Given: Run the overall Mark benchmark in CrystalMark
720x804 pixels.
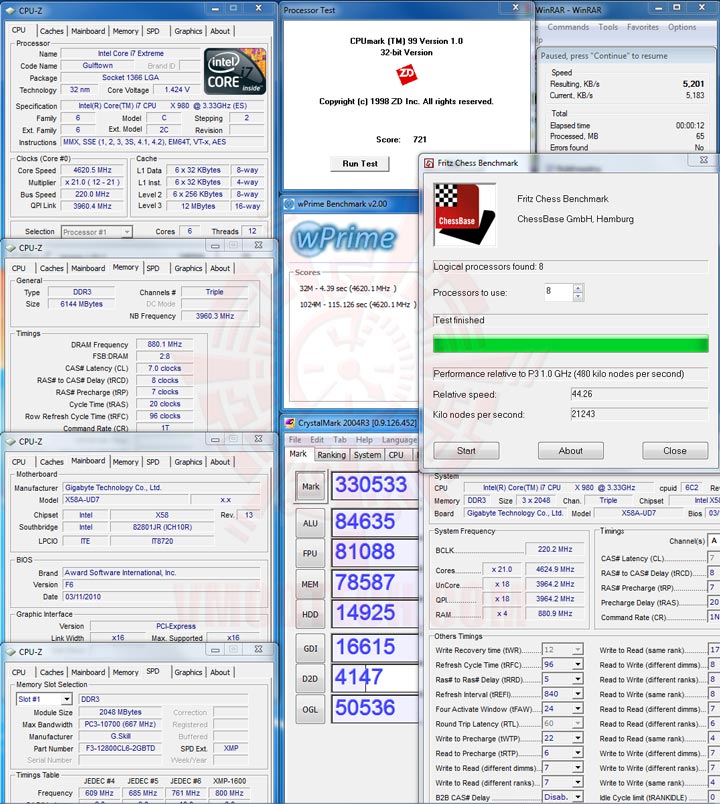Looking at the screenshot, I should (310, 486).
